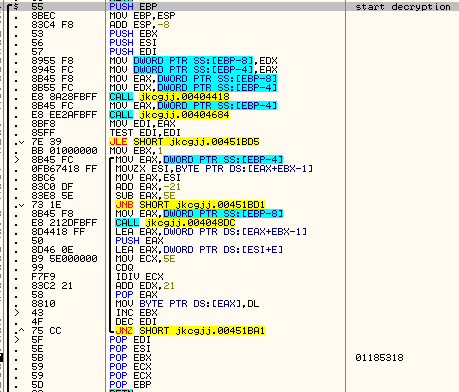459x392 pixels.
Task: Select the MOV EBX,1 instruction
Action: 136,151
